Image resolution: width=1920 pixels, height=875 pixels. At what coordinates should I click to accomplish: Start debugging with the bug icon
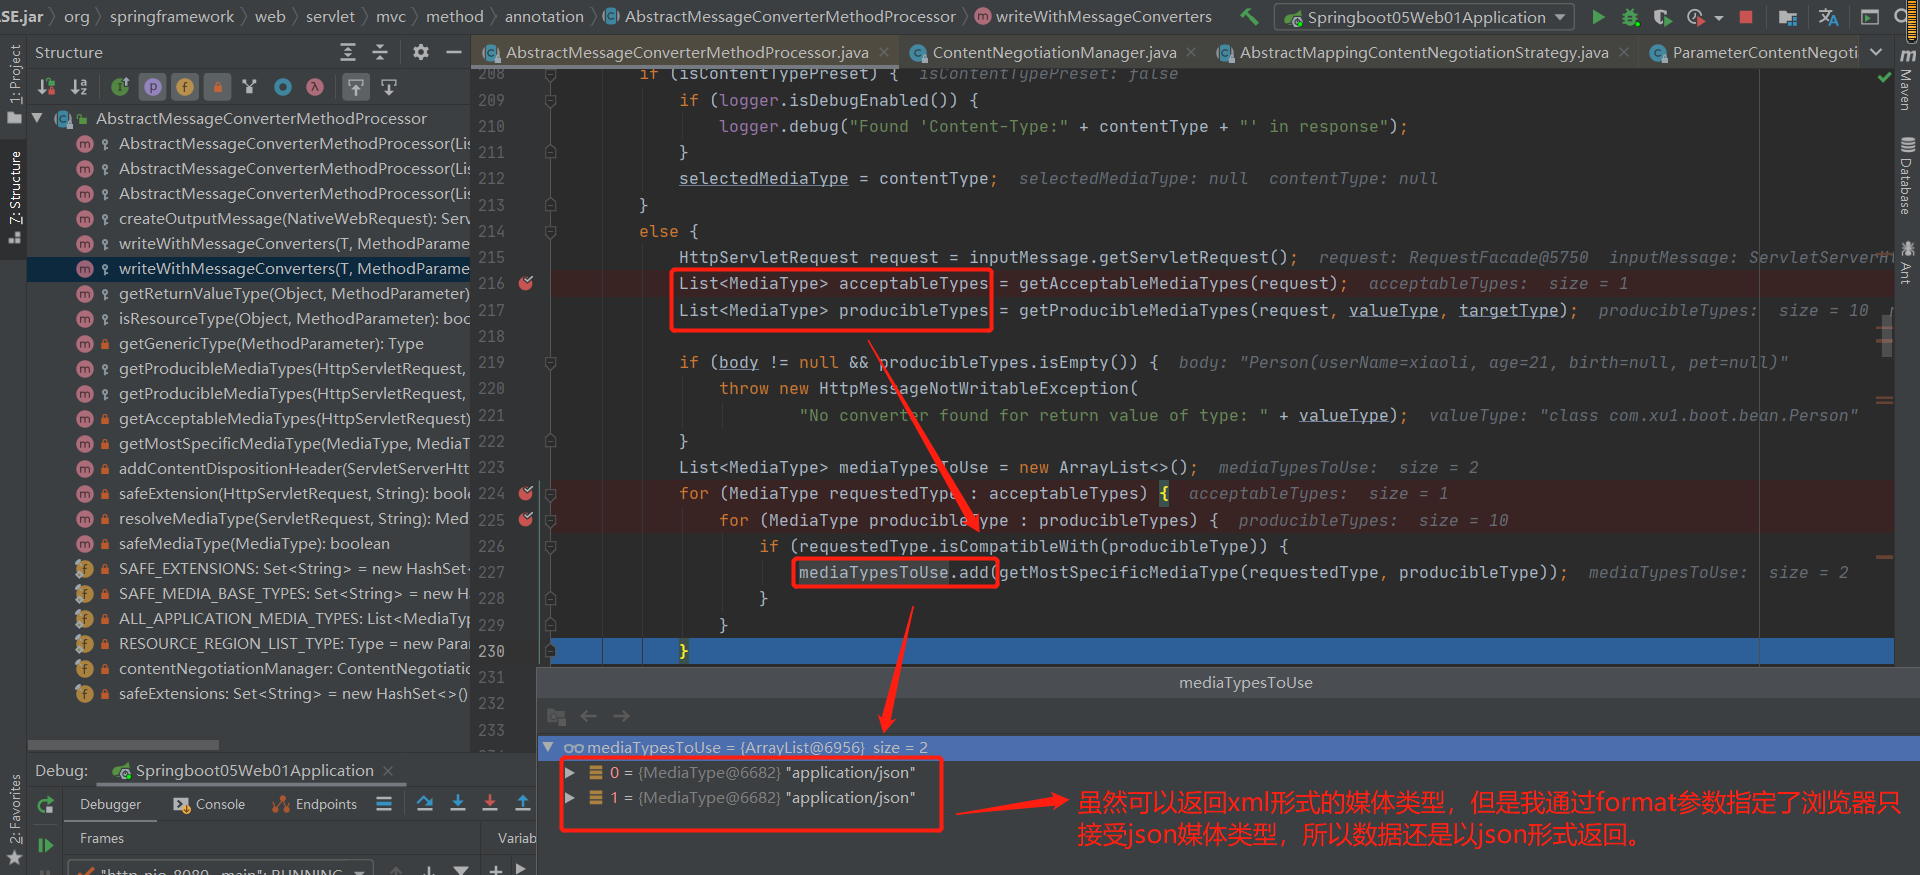pyautogui.click(x=1630, y=17)
